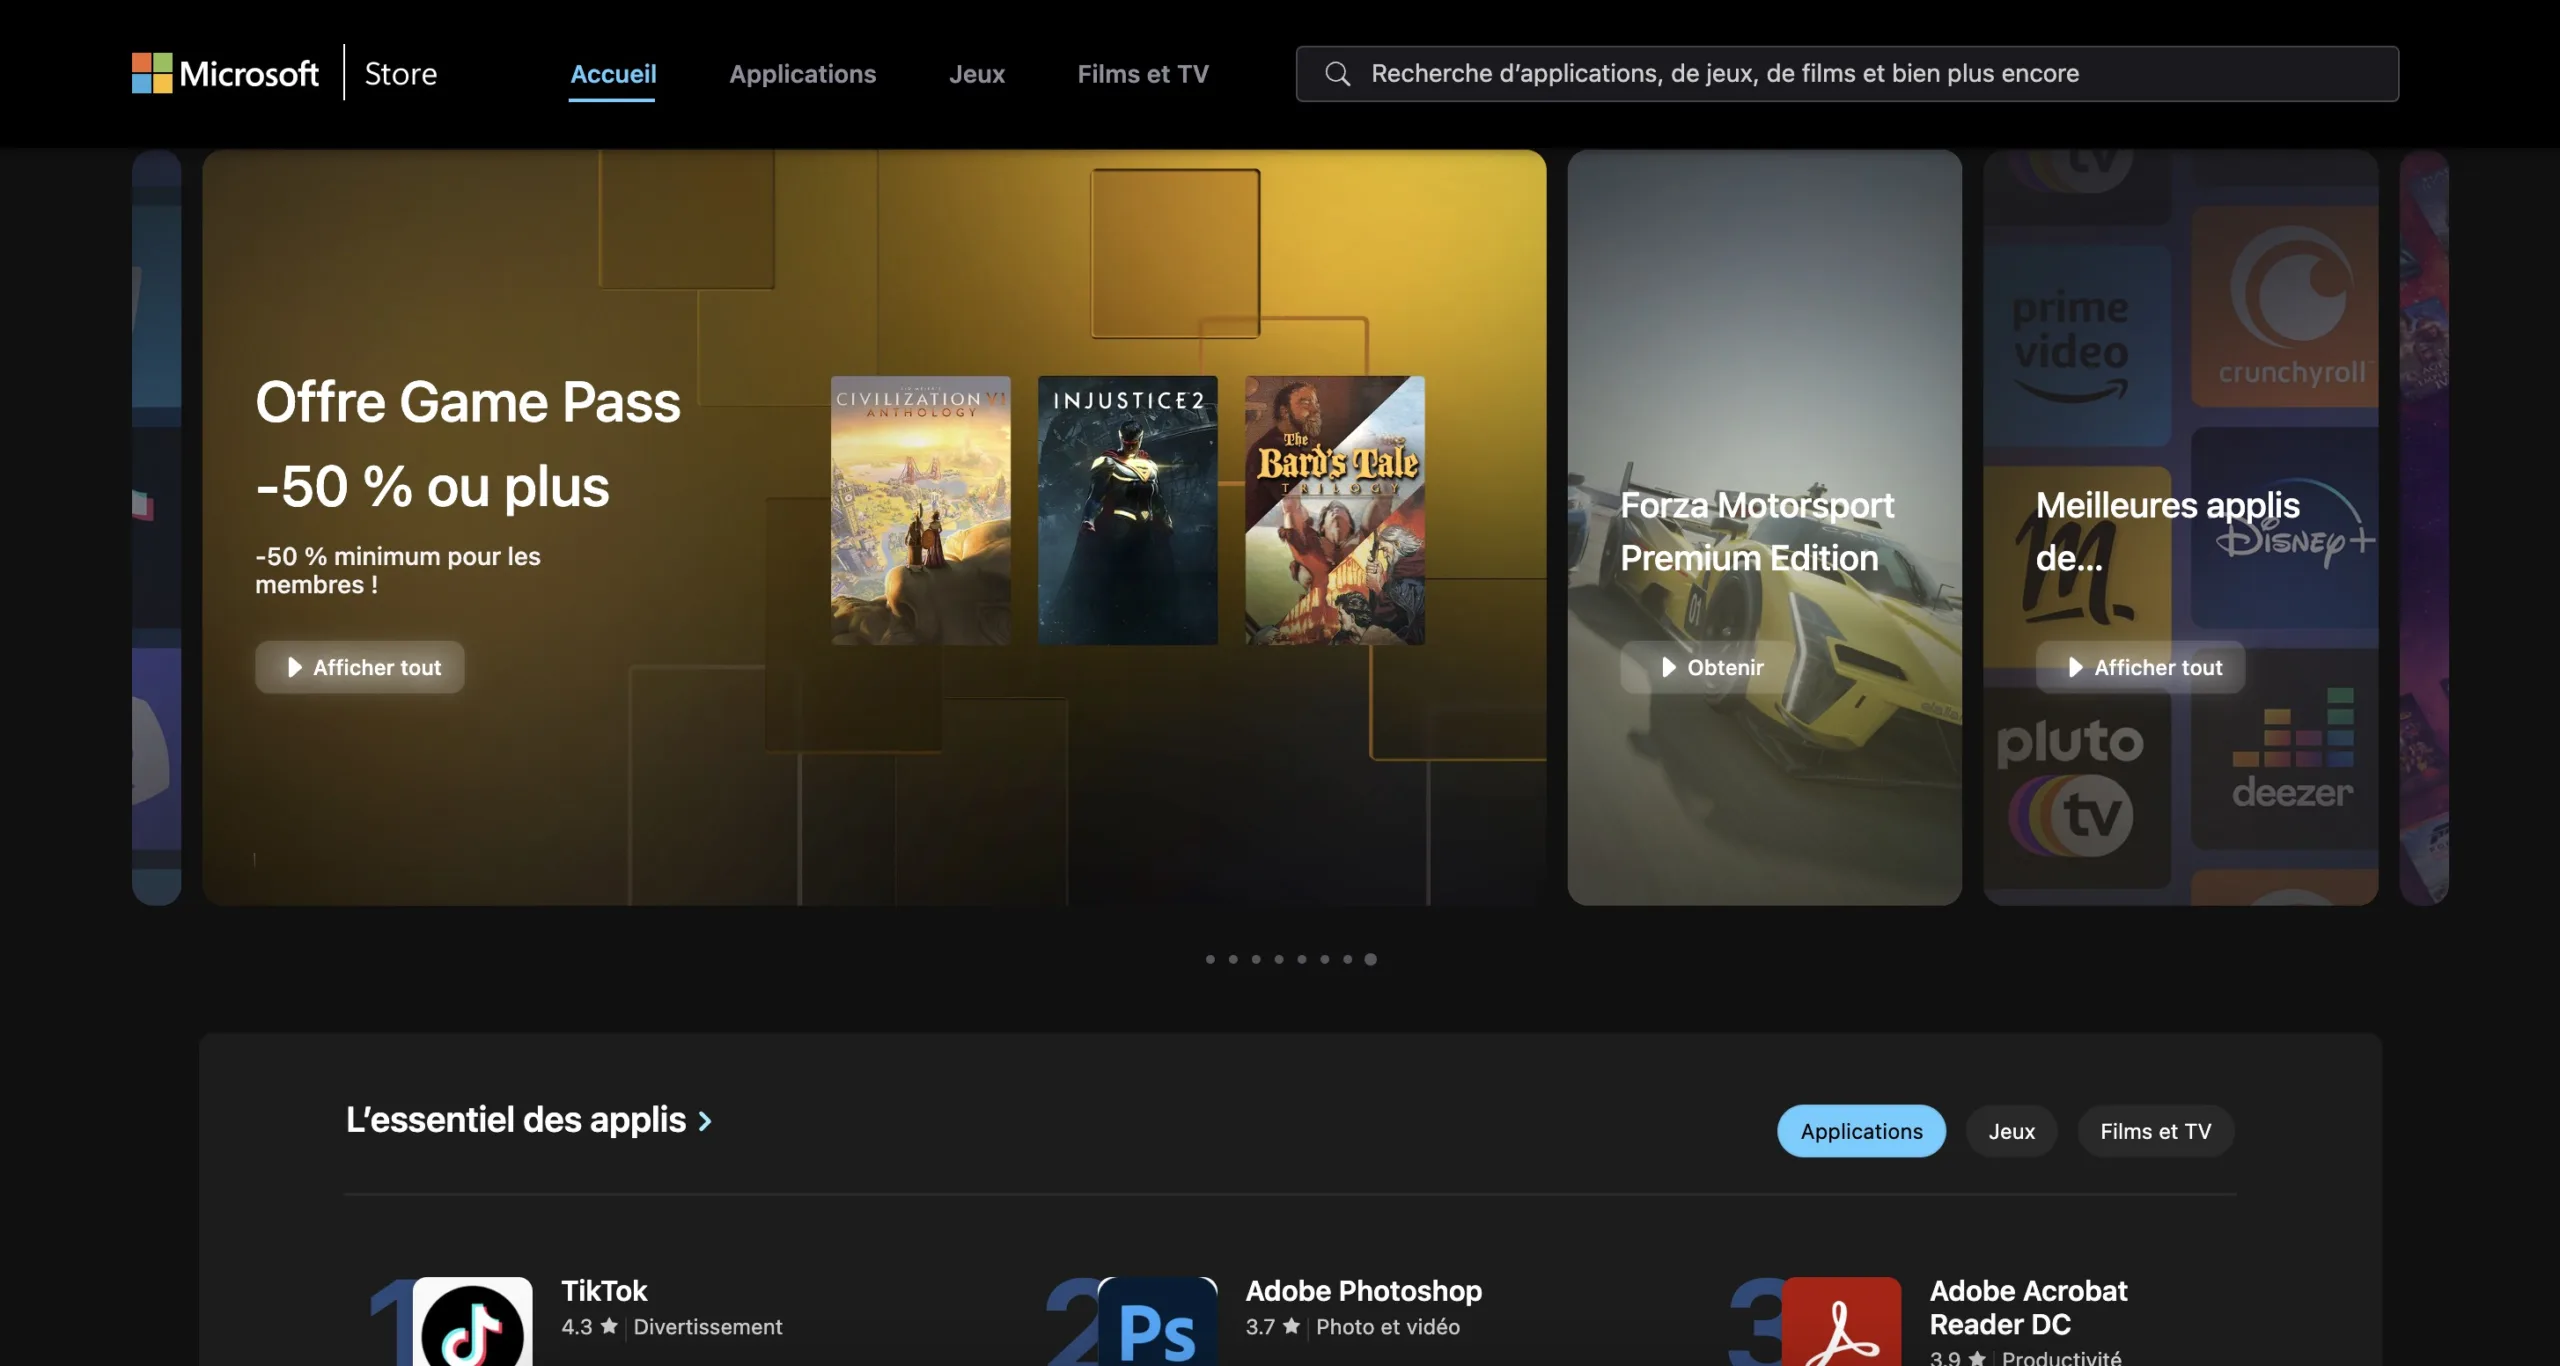Click the search magnifier icon
Screen dimensions: 2560x1366
1337,73
